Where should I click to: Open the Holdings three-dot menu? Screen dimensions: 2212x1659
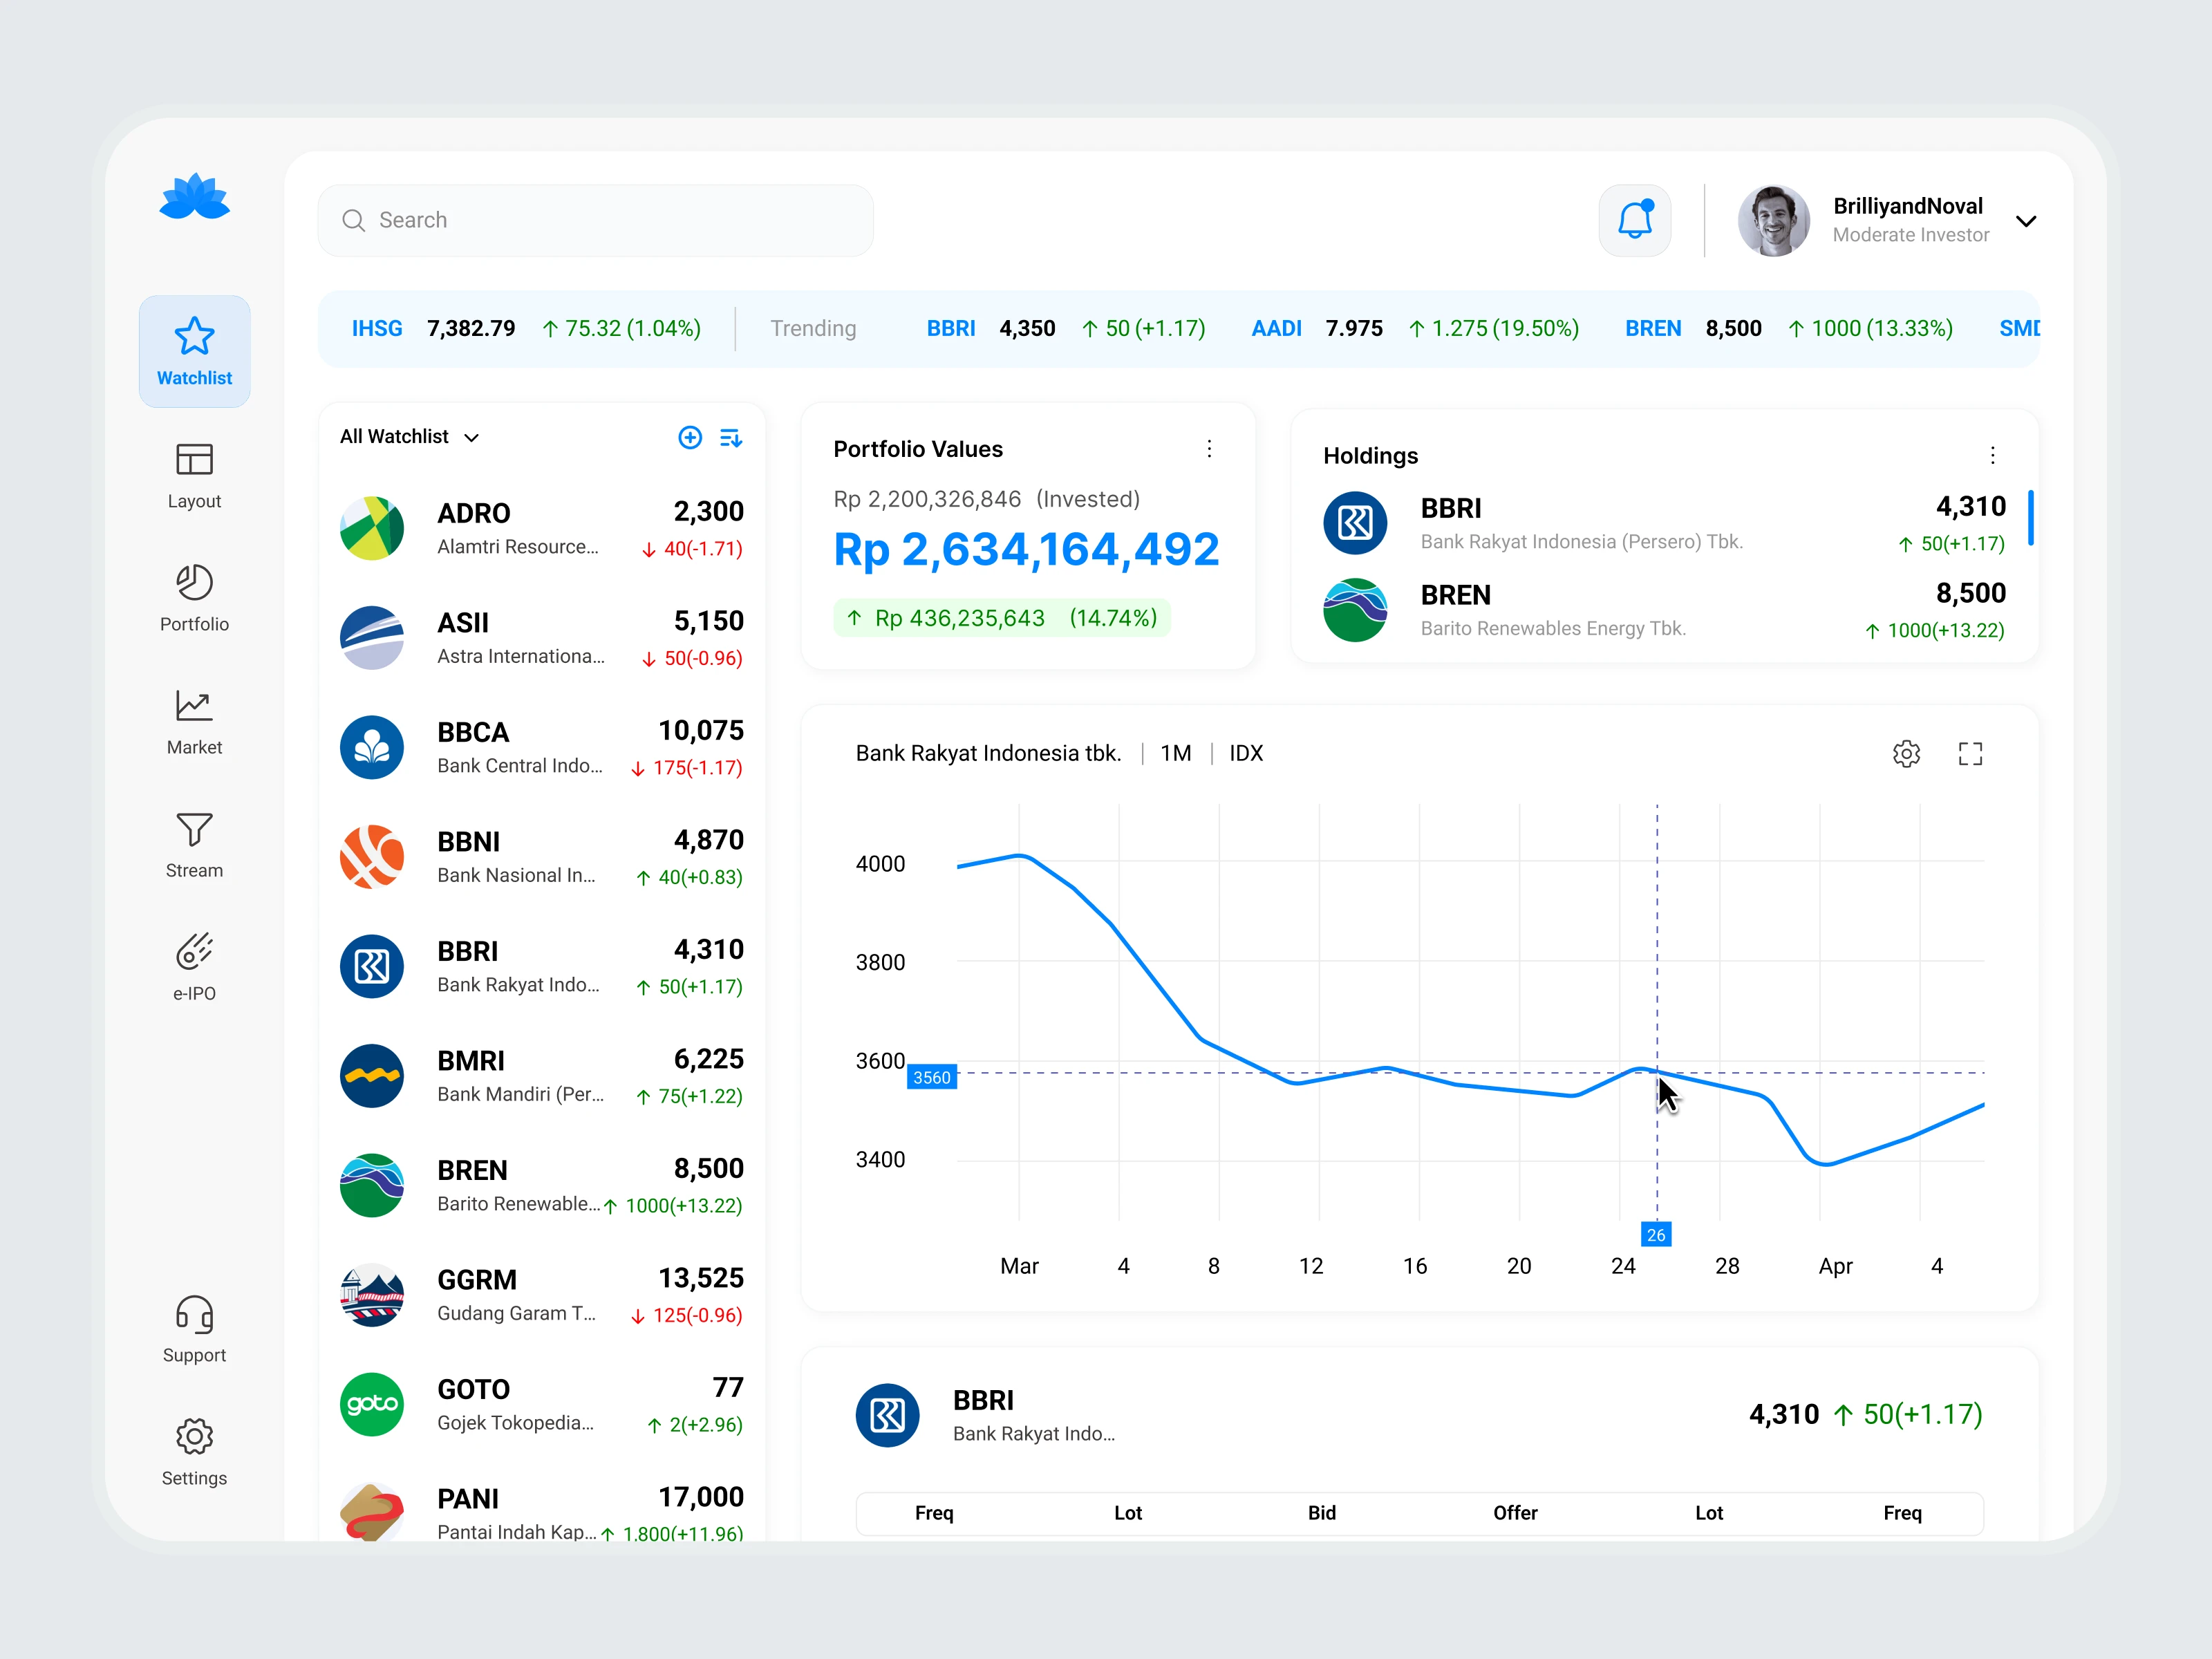point(1992,456)
